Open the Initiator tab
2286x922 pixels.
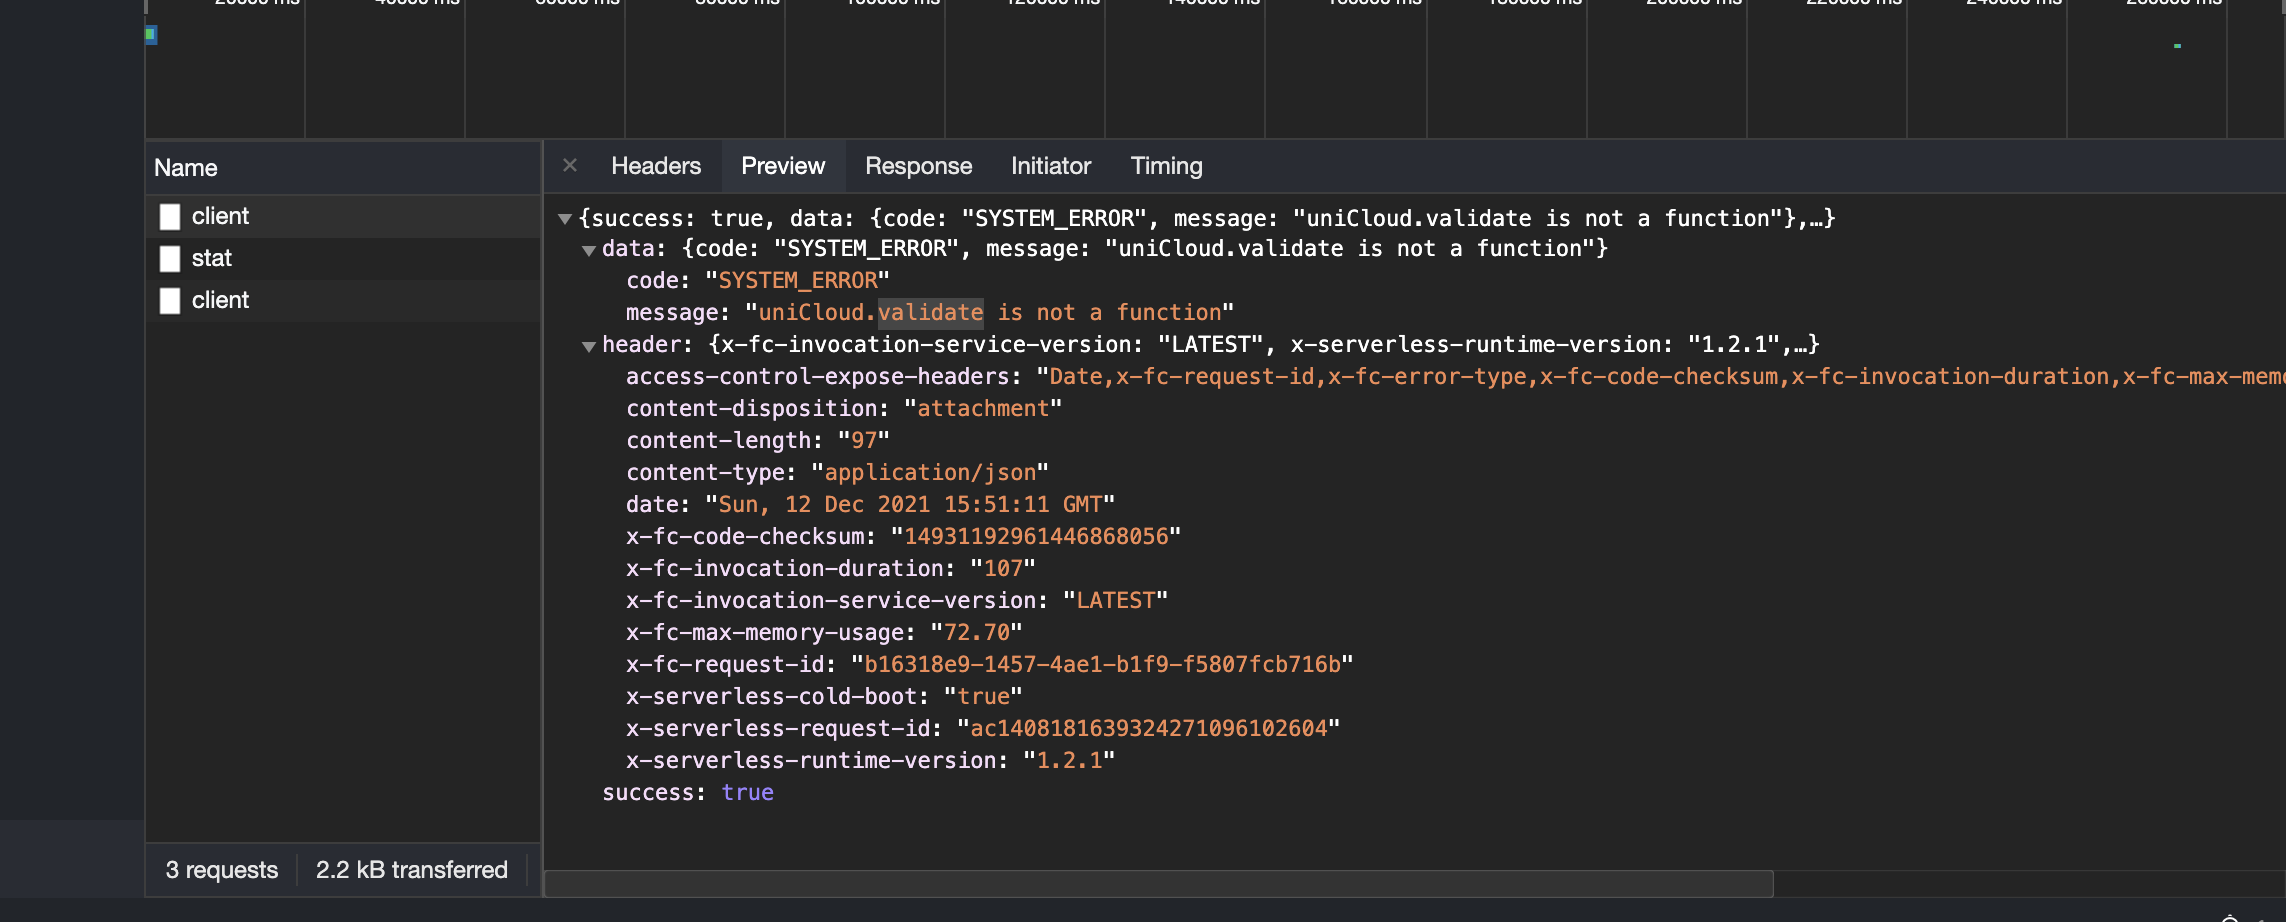(x=1050, y=166)
